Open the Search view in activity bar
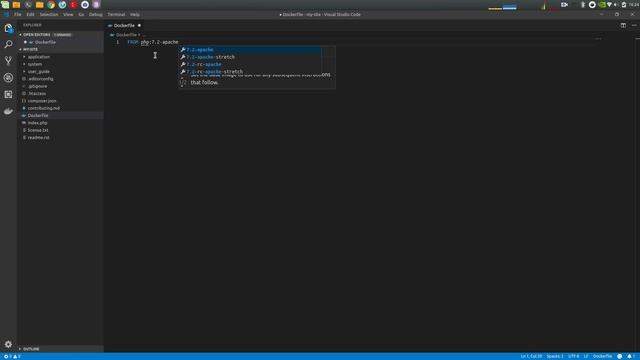This screenshot has width=640, height=360. coord(8,44)
